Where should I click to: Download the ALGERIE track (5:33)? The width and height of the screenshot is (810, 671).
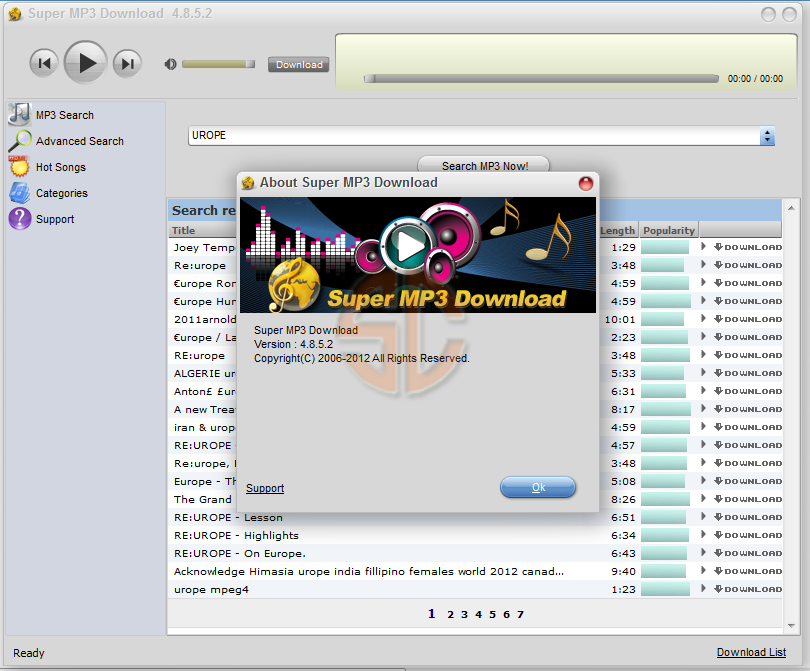tap(748, 373)
